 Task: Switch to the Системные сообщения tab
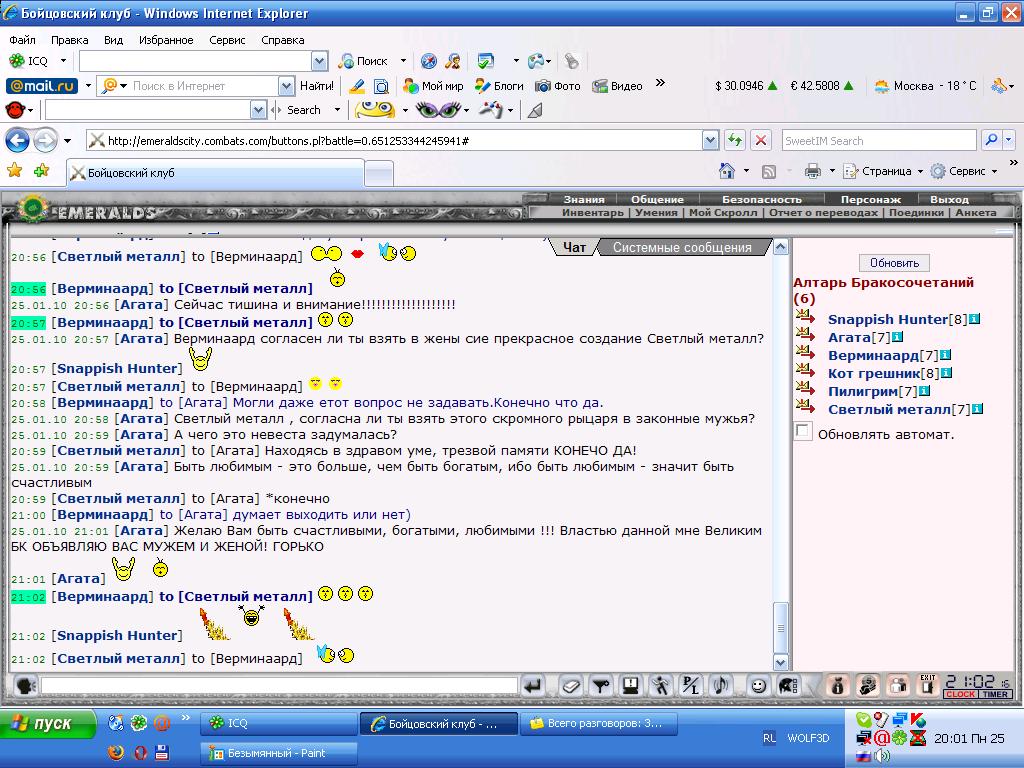click(682, 248)
